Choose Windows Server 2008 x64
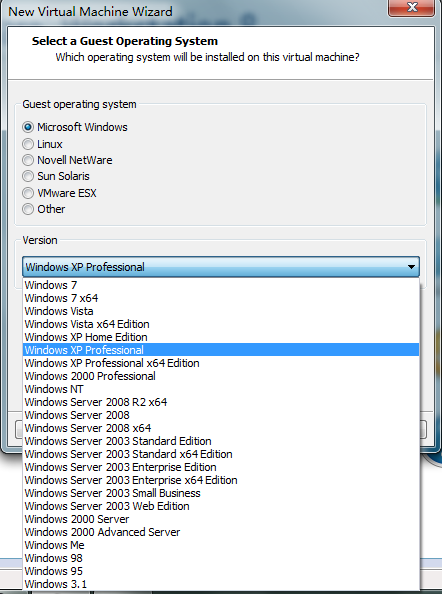This screenshot has width=442, height=594. 221,428
